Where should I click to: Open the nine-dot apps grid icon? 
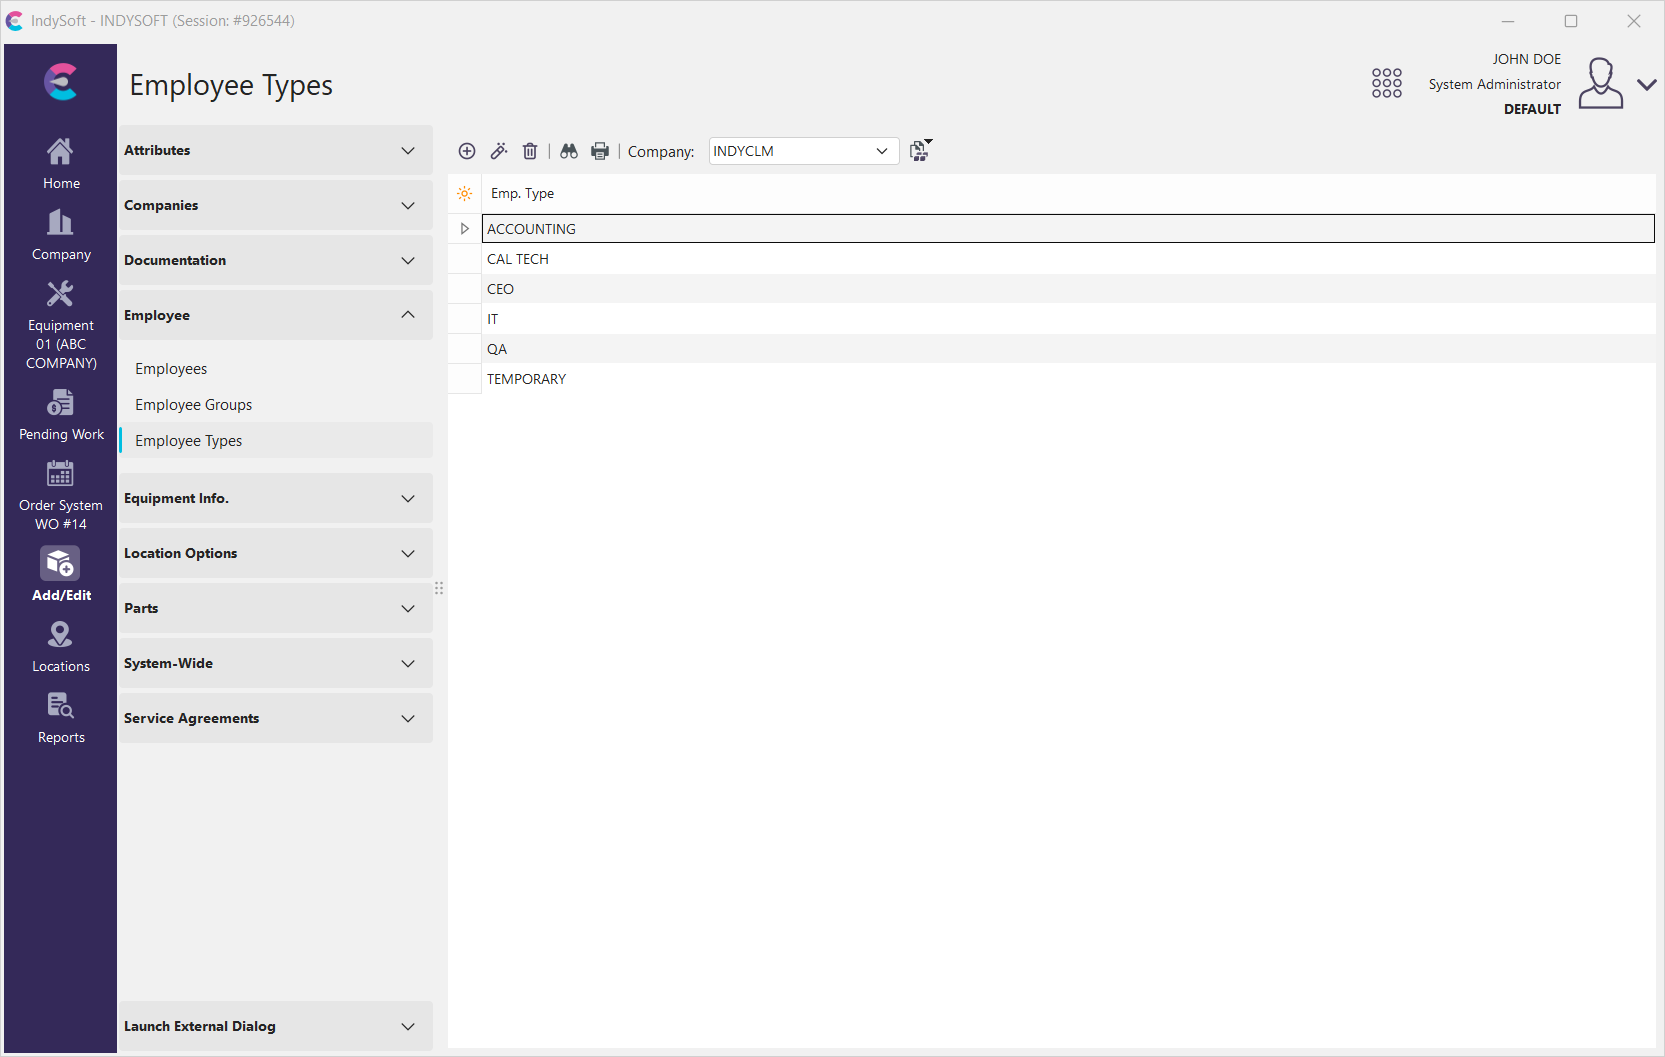tap(1386, 83)
